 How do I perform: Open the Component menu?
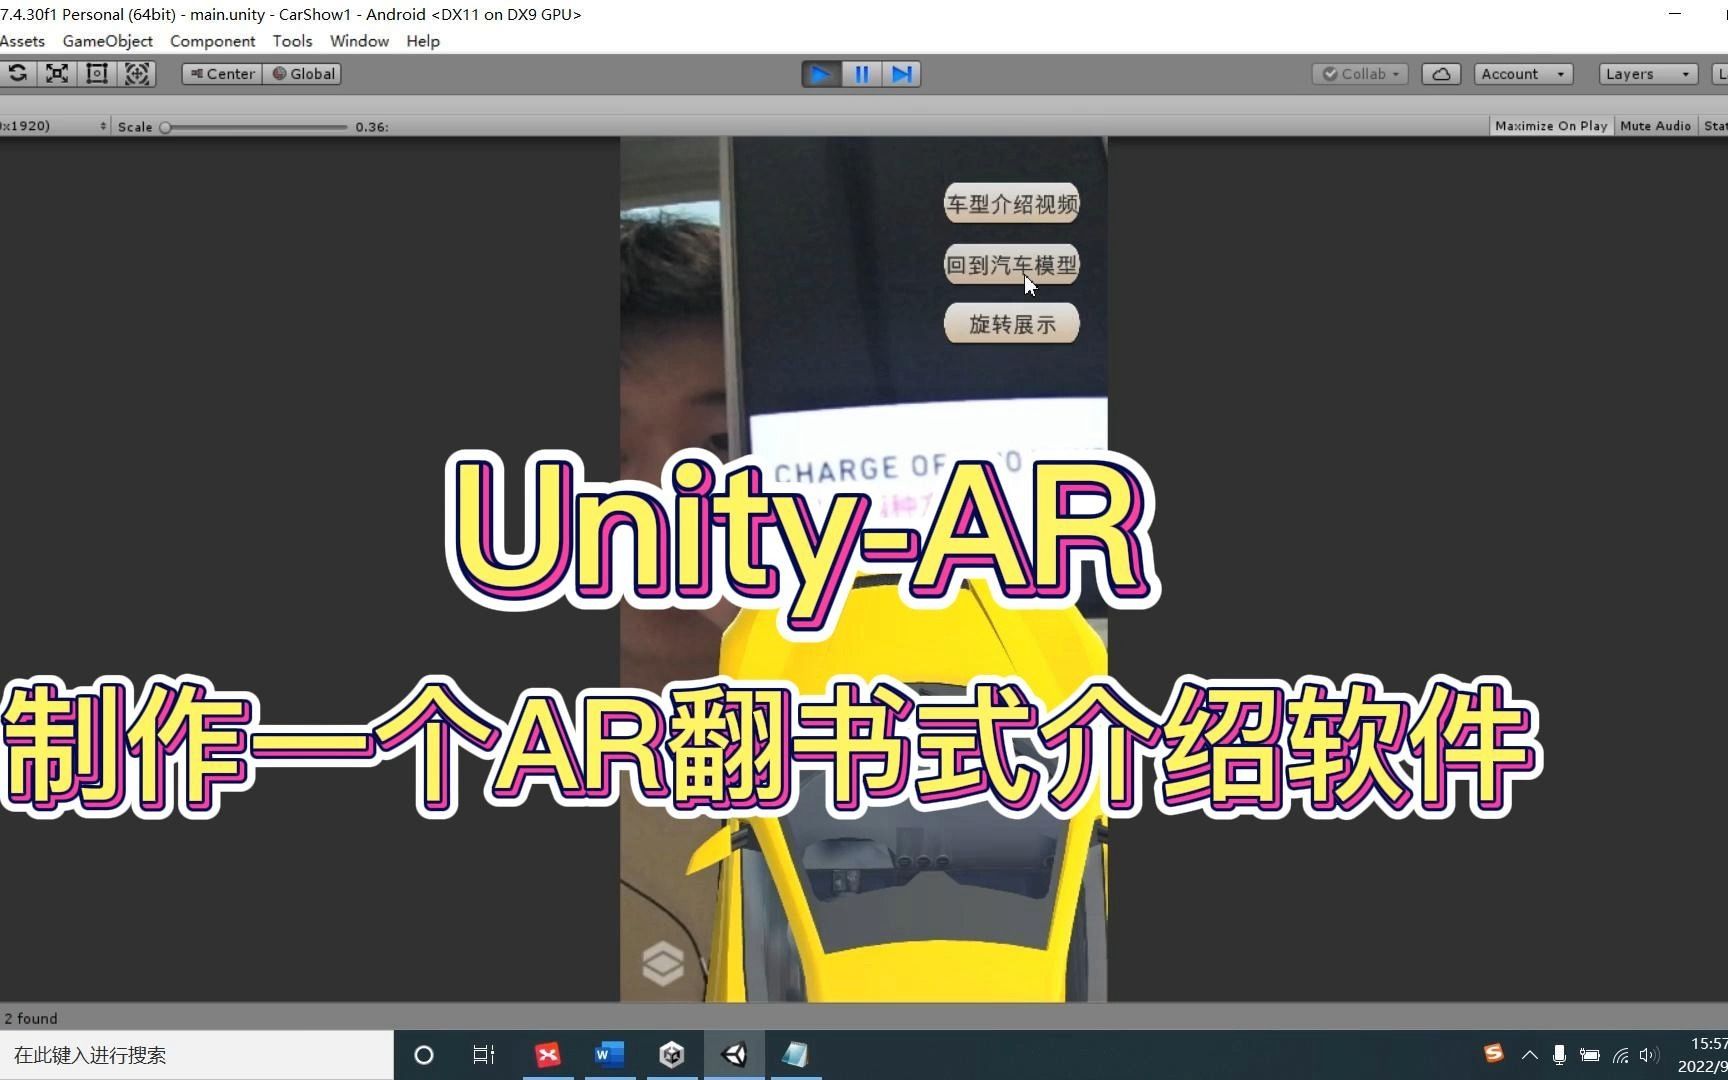[212, 41]
